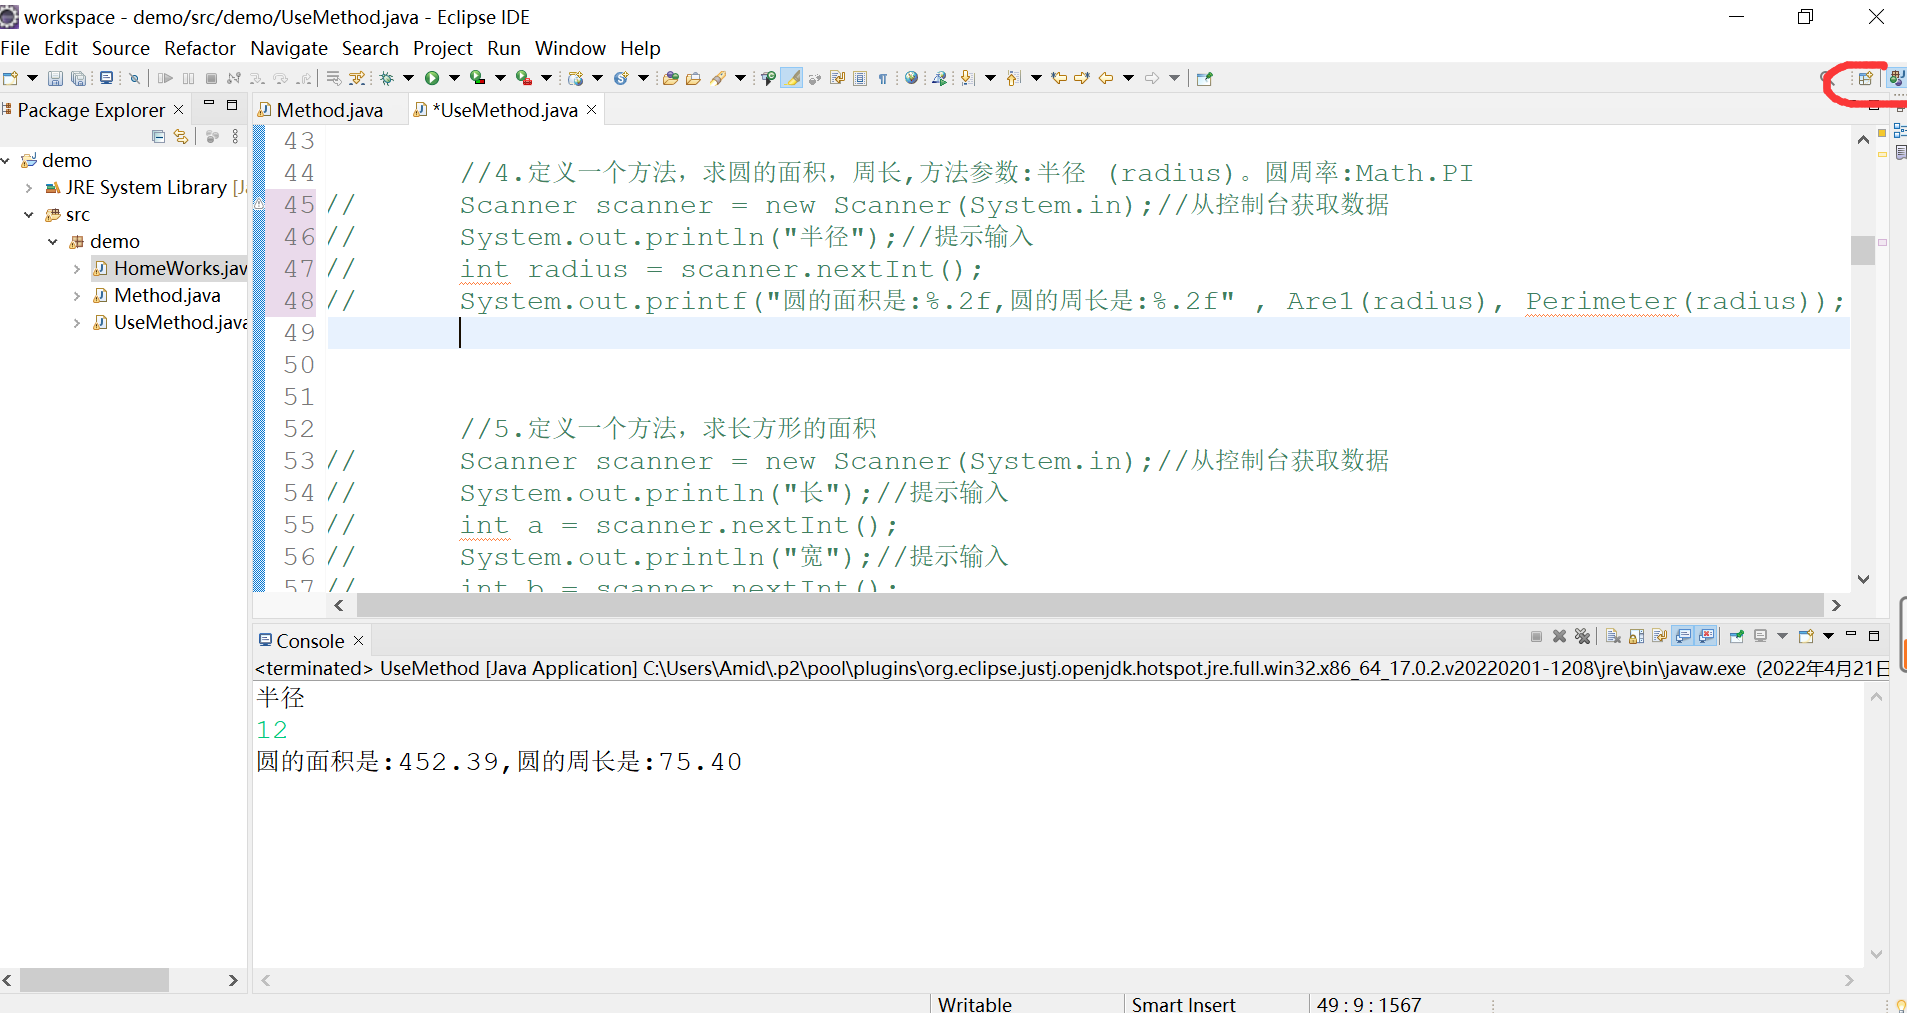Toggle Mark Occurrences highlighter
This screenshot has height=1013, width=1907.
792,78
